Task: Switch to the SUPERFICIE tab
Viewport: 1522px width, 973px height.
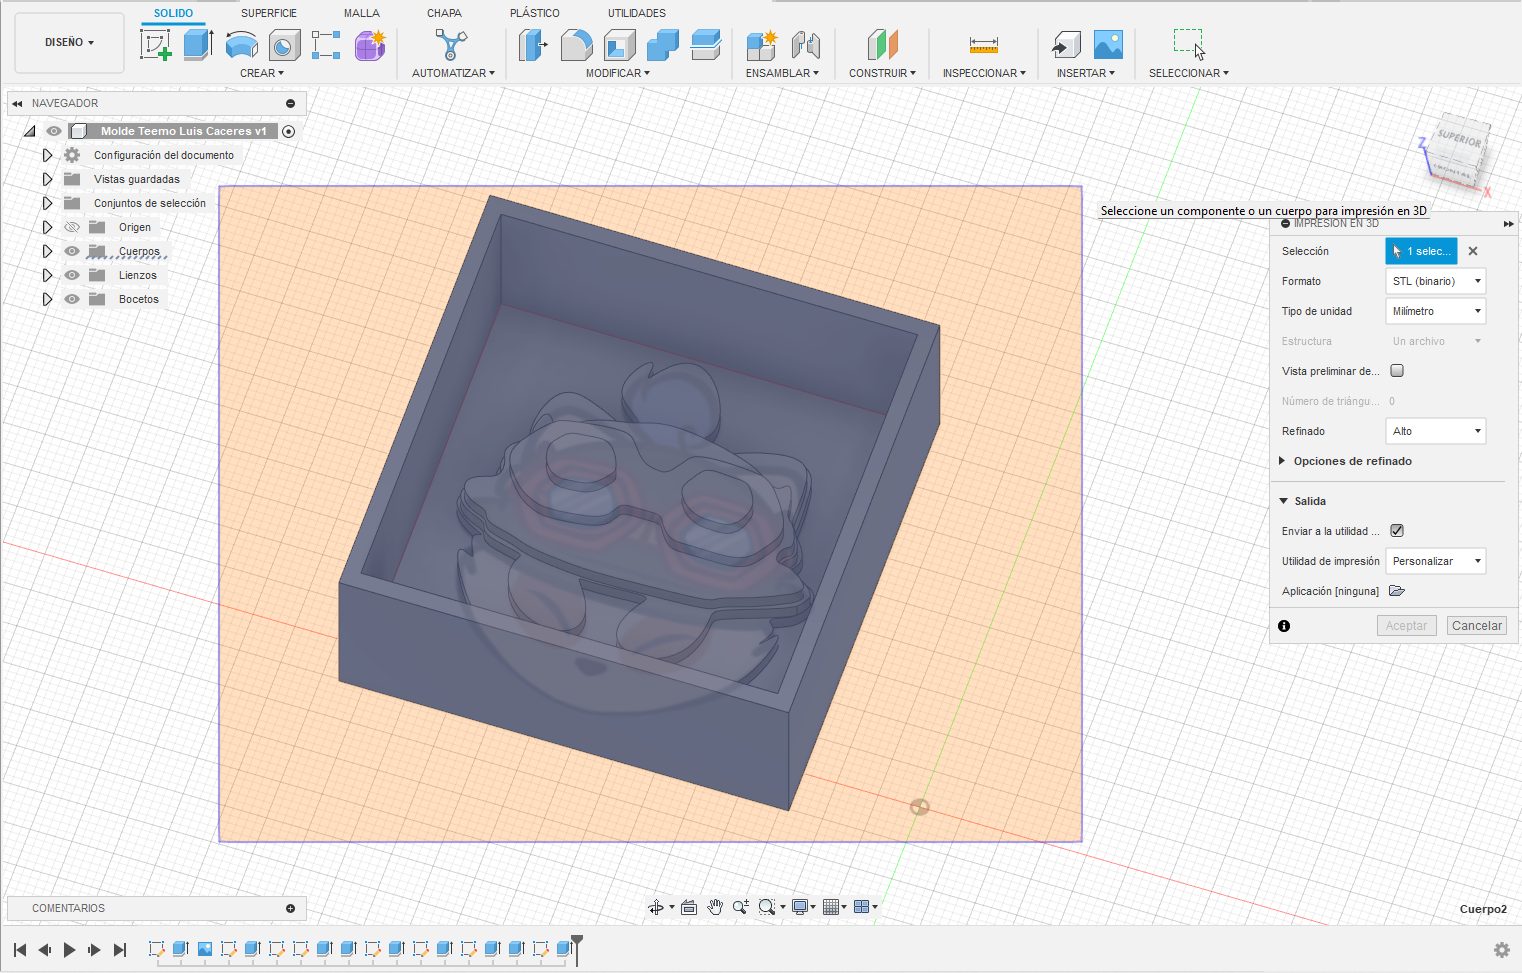Action: (x=269, y=13)
